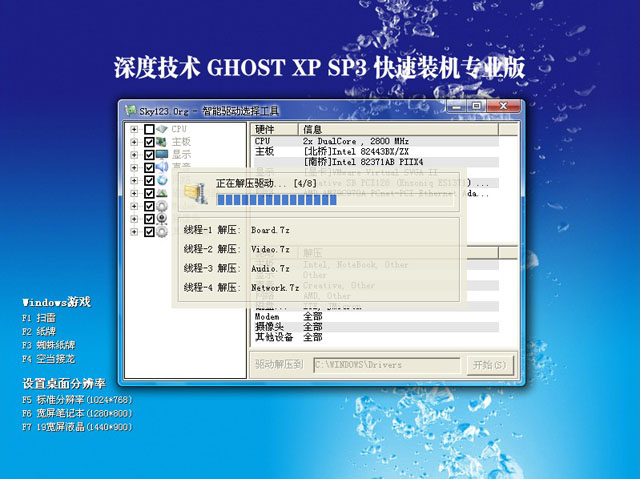Viewport: 640px width, 479px height.
Task: Expand the gear node above the webcam row
Action: tap(134, 206)
